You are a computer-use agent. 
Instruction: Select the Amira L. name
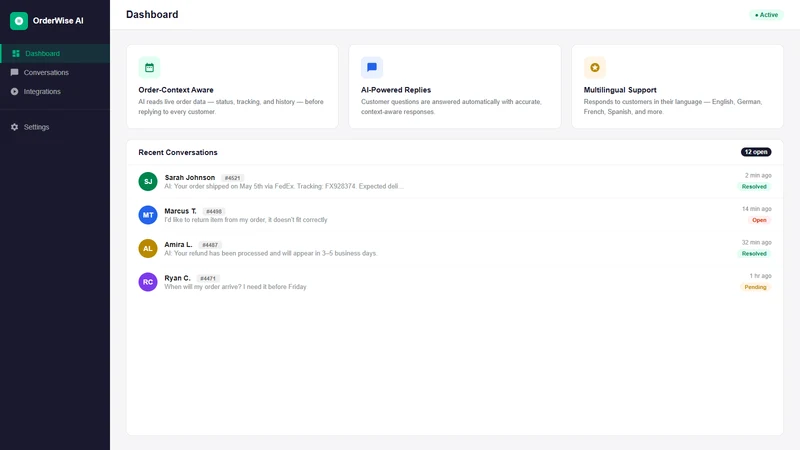click(x=178, y=245)
